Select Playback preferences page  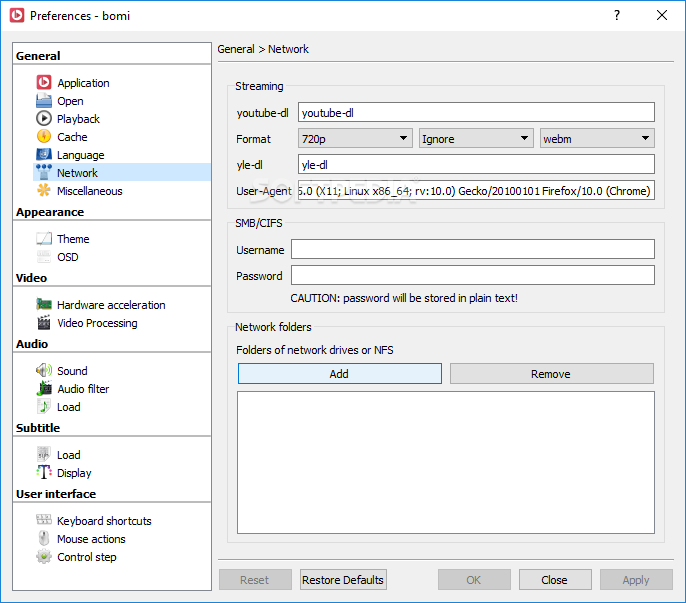pos(78,119)
